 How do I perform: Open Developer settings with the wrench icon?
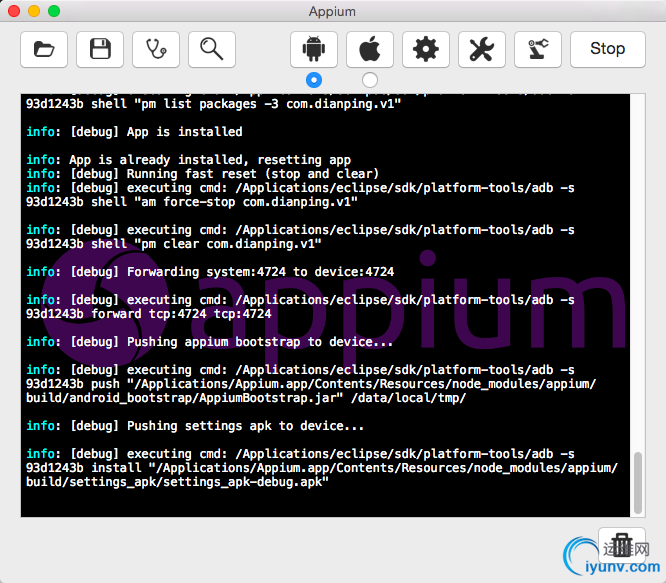coord(482,49)
